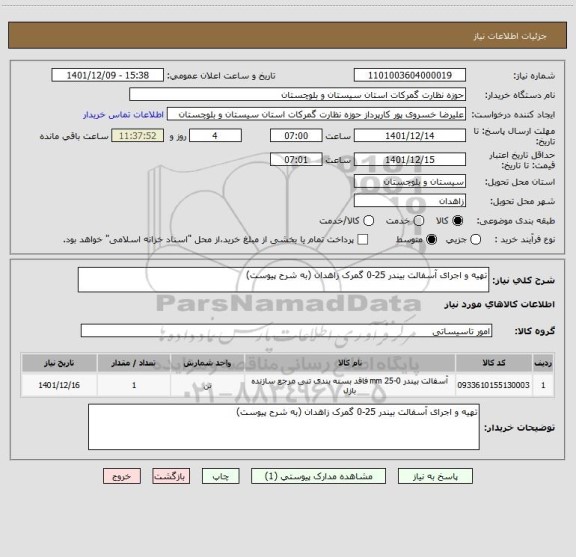Click the پاسخ به نیاز button
The height and width of the screenshot is (557, 576).
tap(435, 476)
